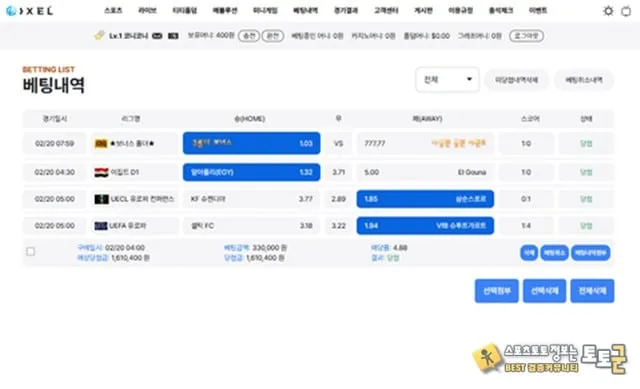640x389 pixels.
Task: Click the 전체삭제 button
Action: [x=592, y=291]
